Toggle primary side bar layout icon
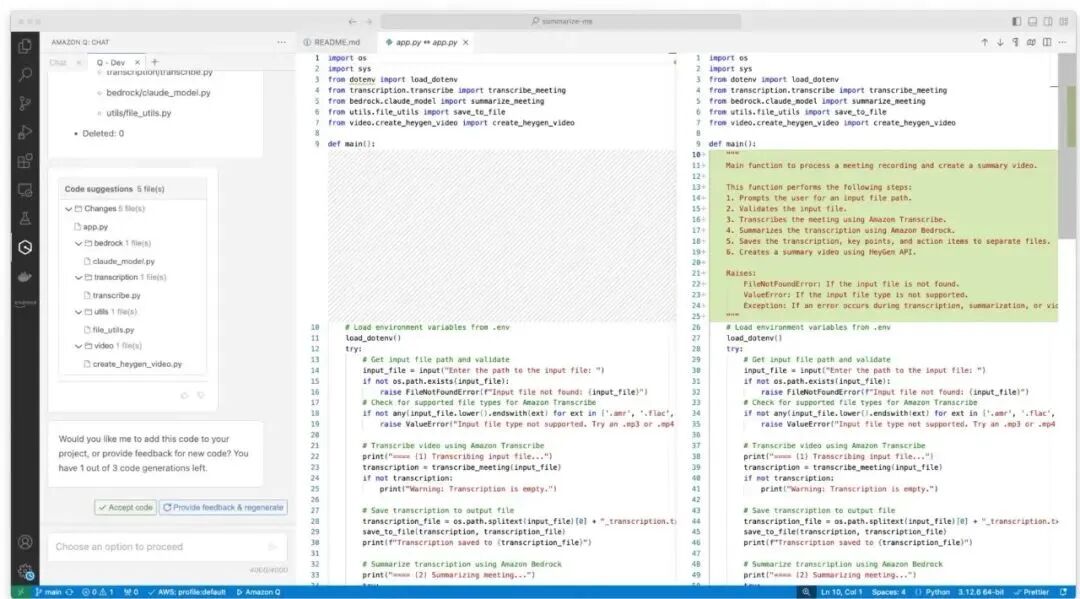Screen dimensions: 1080x599 (1017, 21)
